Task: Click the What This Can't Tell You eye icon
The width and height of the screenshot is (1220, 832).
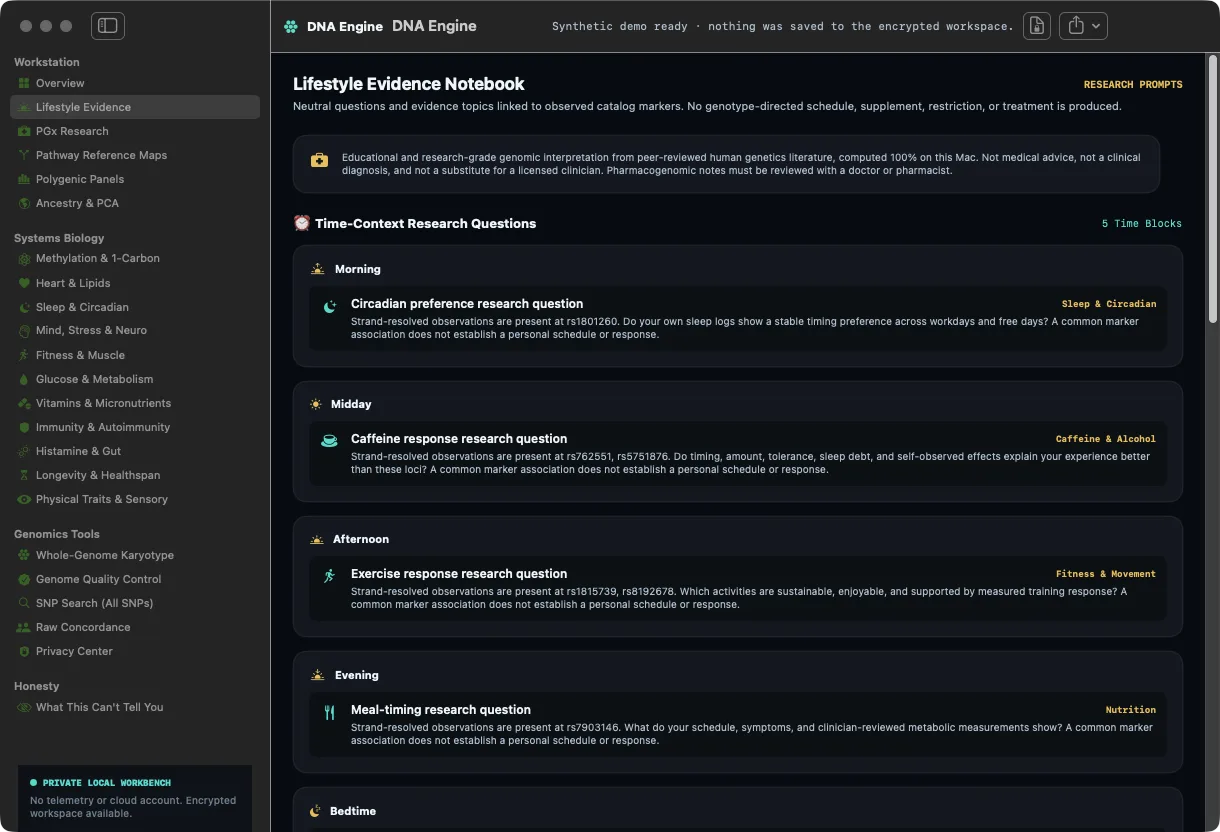Action: 24,707
